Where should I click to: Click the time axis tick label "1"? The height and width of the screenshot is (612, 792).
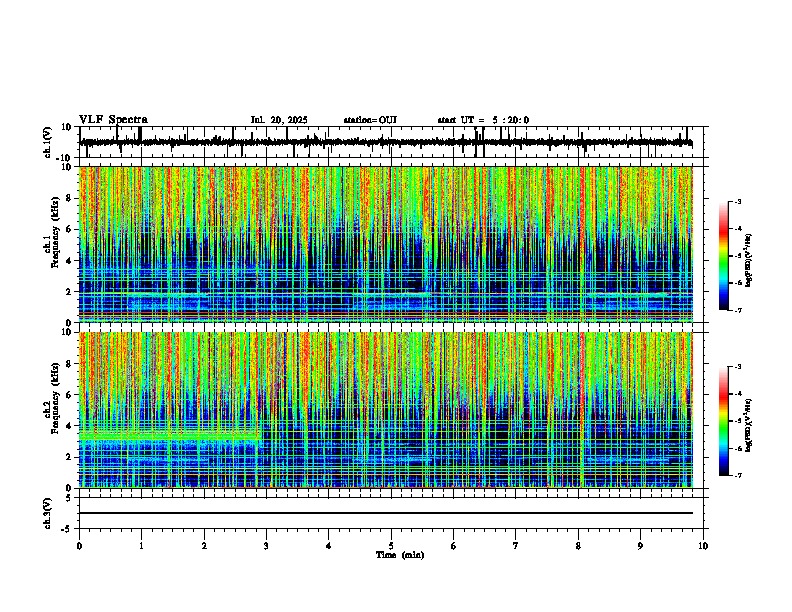141,546
